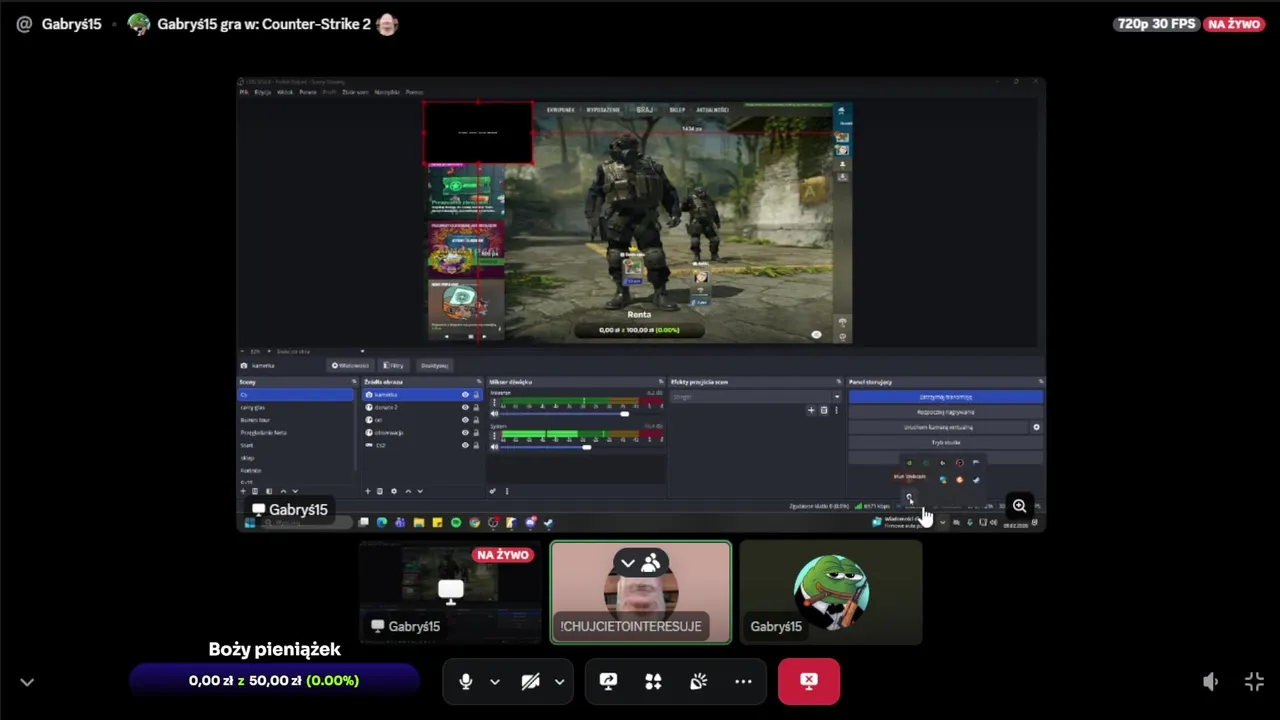The image size is (1280, 720).
Task: Select the Cs scene in OBS scenes list
Action: tap(296, 395)
